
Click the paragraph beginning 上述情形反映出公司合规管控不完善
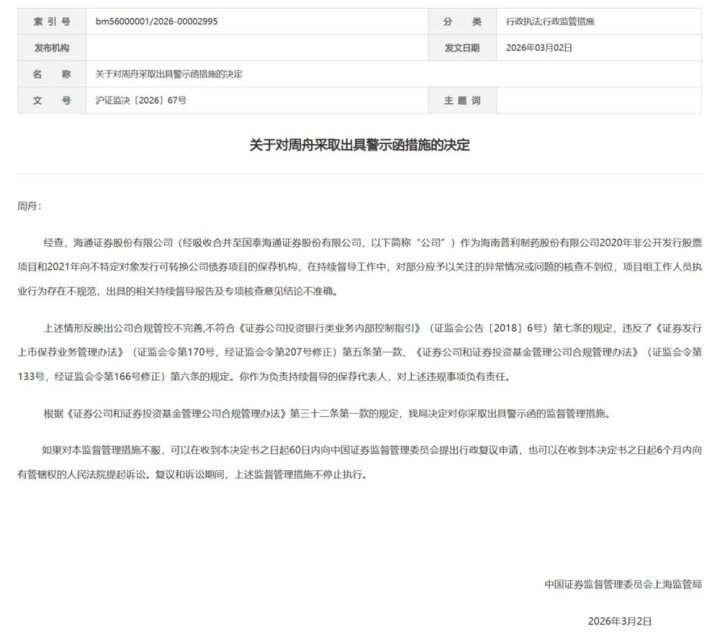[x=360, y=352]
